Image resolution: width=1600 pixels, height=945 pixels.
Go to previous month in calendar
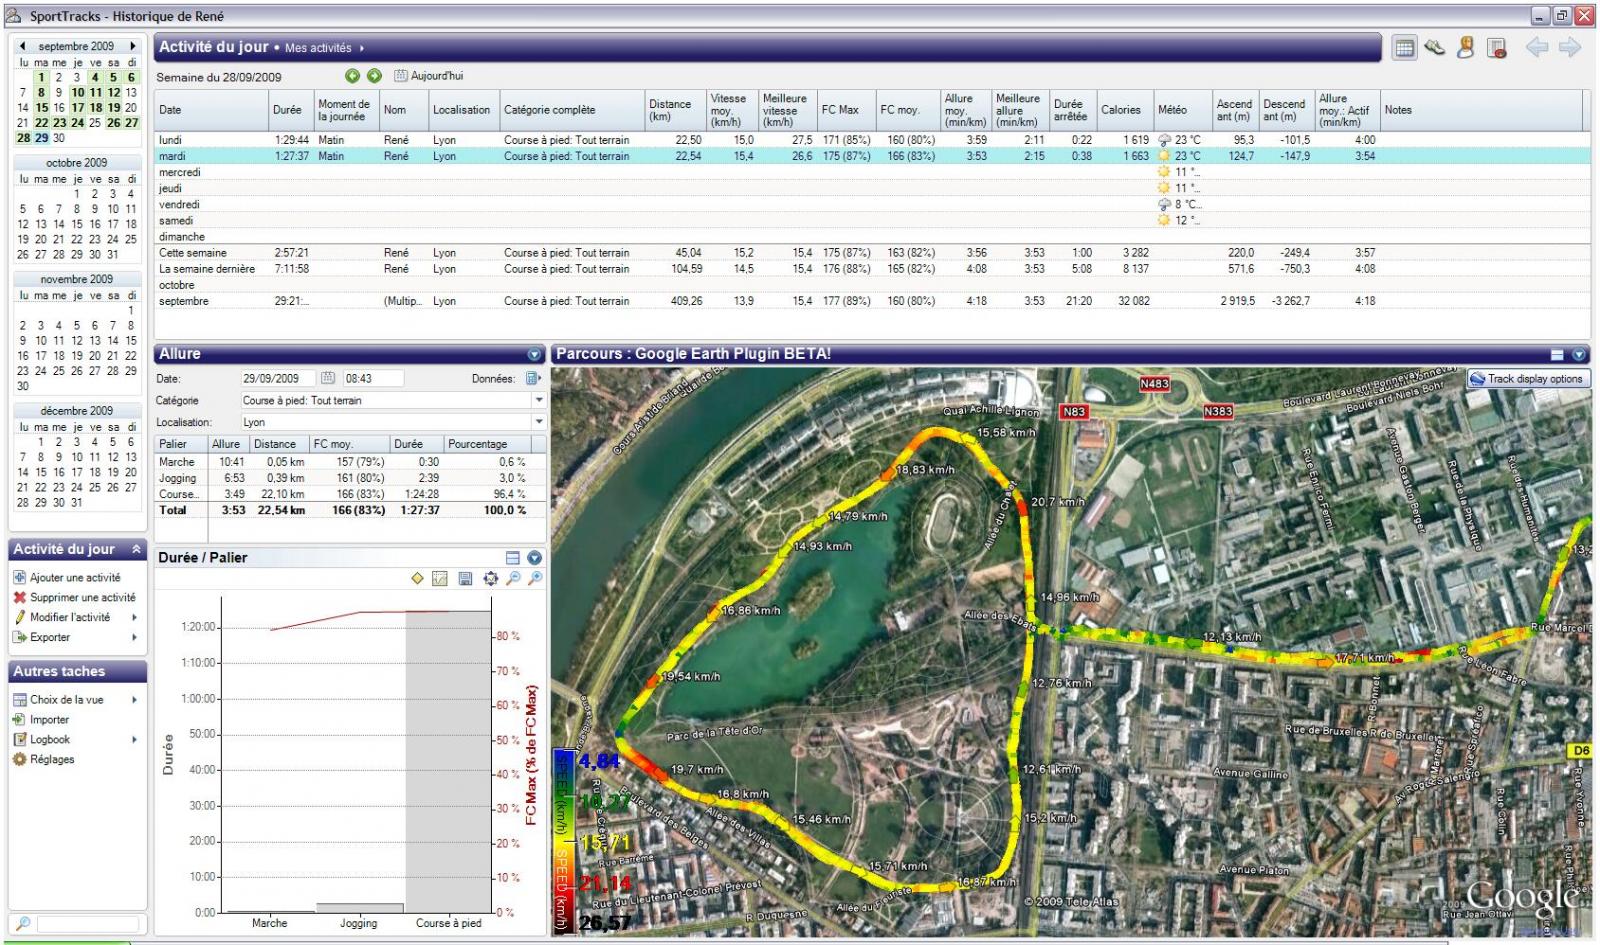click(x=22, y=46)
